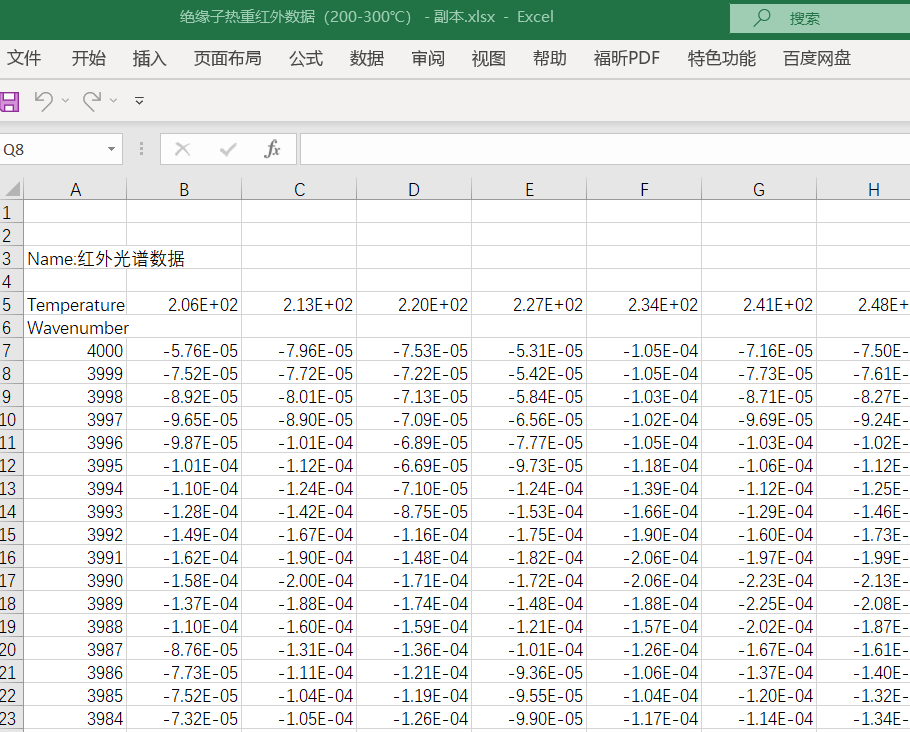This screenshot has height=732, width=910.
Task: Select the 'Wavenumber' cell
Action: [x=75, y=327]
